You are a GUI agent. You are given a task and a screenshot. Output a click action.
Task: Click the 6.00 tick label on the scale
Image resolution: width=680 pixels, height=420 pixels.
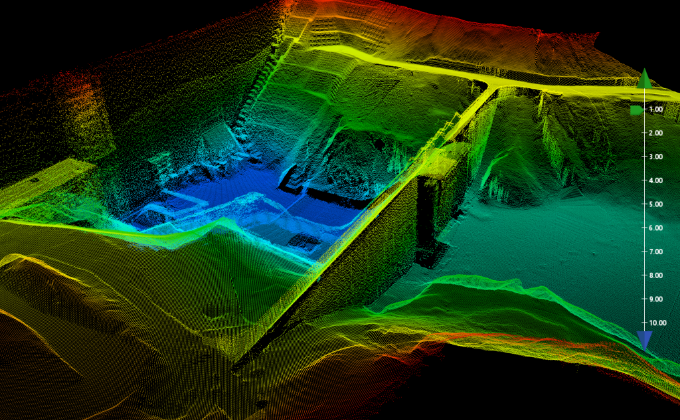coord(656,228)
